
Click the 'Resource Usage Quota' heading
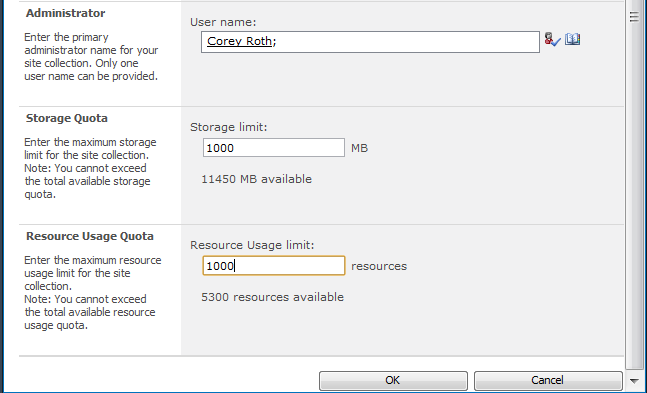90,236
